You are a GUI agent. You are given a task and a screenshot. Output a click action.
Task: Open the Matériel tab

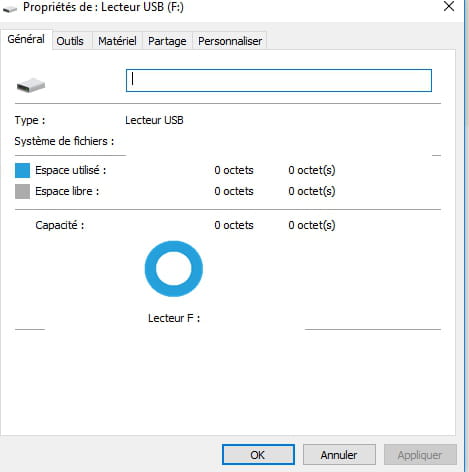point(117,41)
